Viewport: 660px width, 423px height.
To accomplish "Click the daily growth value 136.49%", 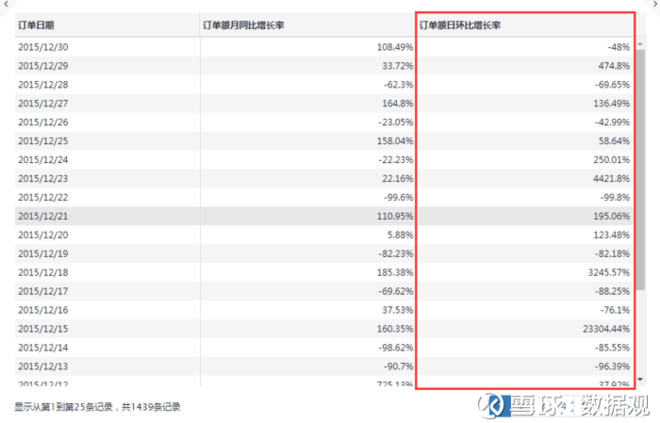I will [612, 104].
